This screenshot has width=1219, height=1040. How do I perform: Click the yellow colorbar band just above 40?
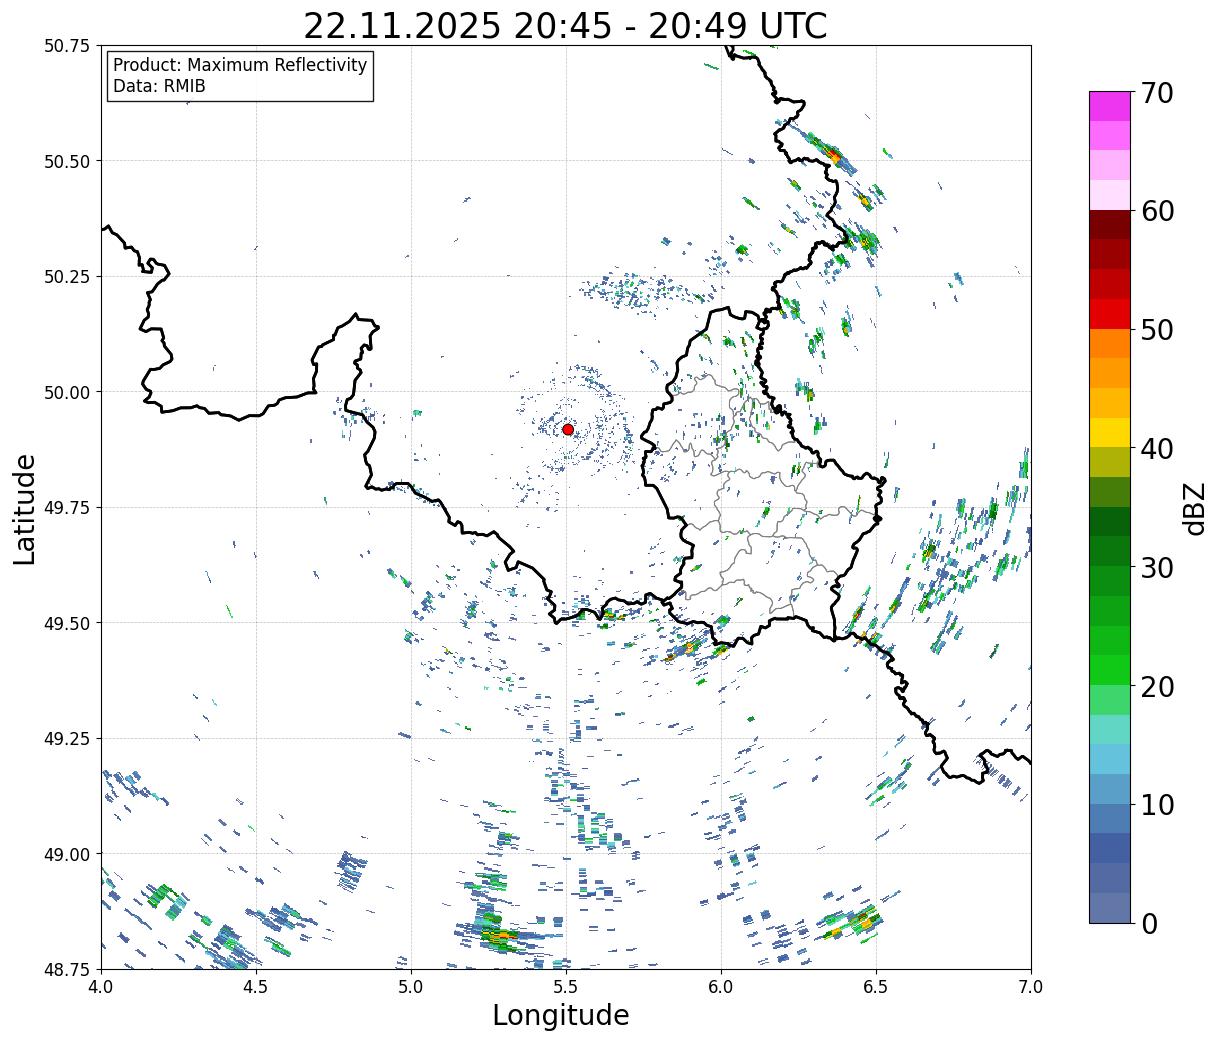[x=1110, y=432]
